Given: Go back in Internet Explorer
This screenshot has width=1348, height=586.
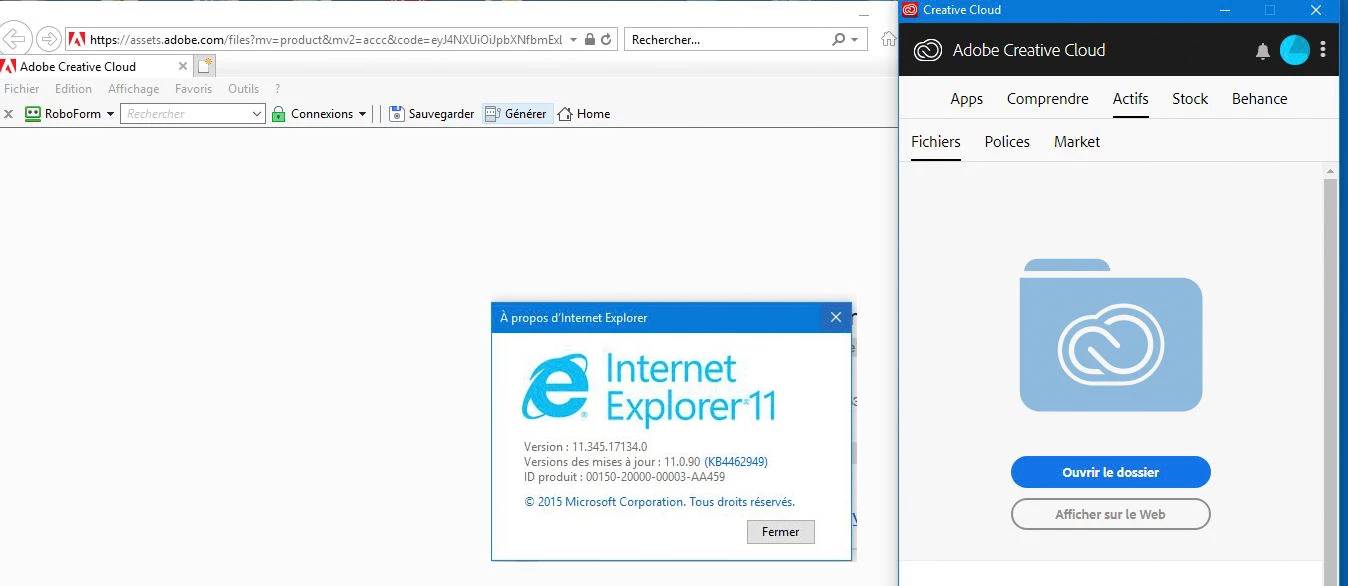Looking at the screenshot, I should click(x=13, y=39).
